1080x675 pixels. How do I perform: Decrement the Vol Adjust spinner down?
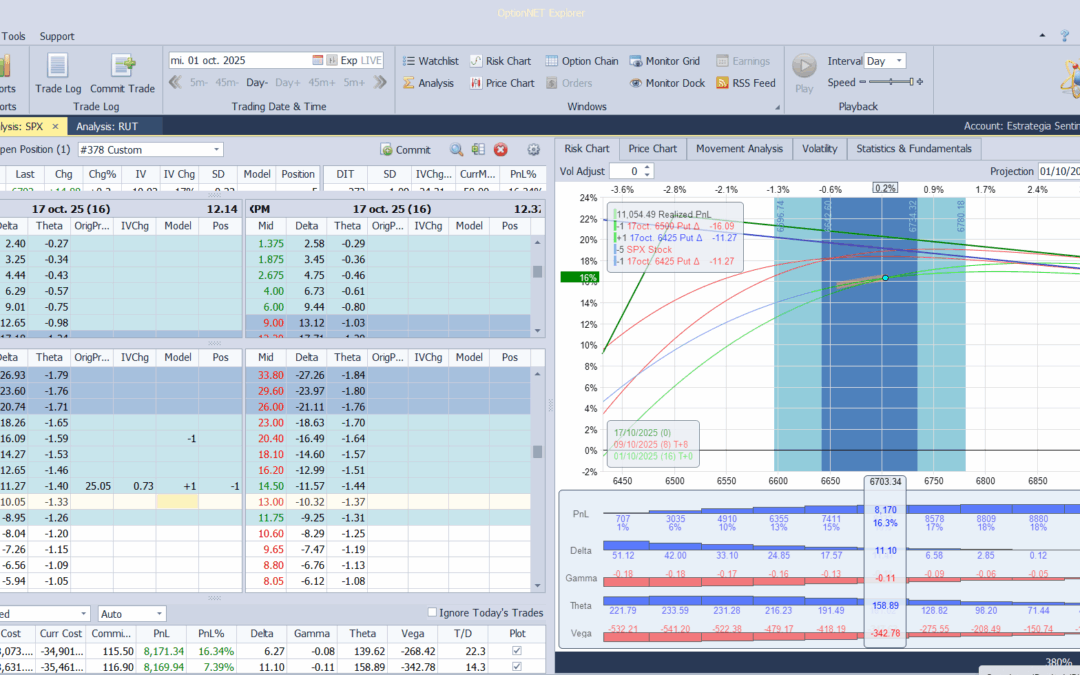[647, 175]
